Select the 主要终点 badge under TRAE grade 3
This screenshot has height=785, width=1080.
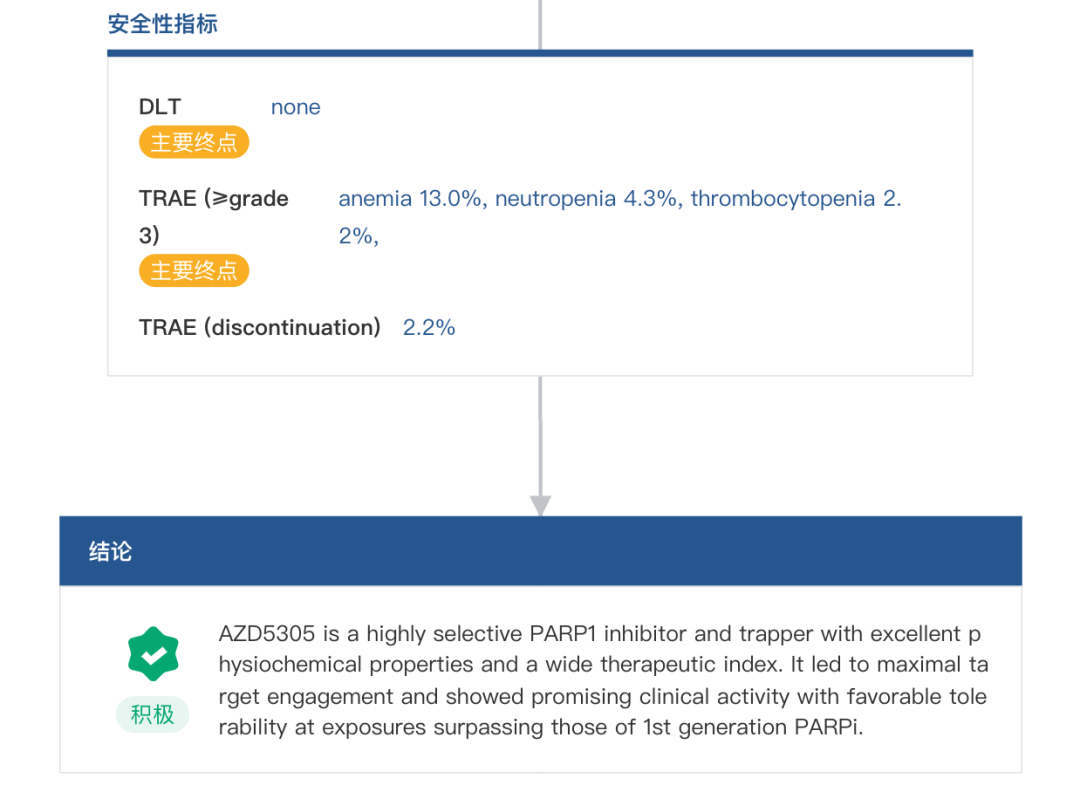click(x=193, y=271)
